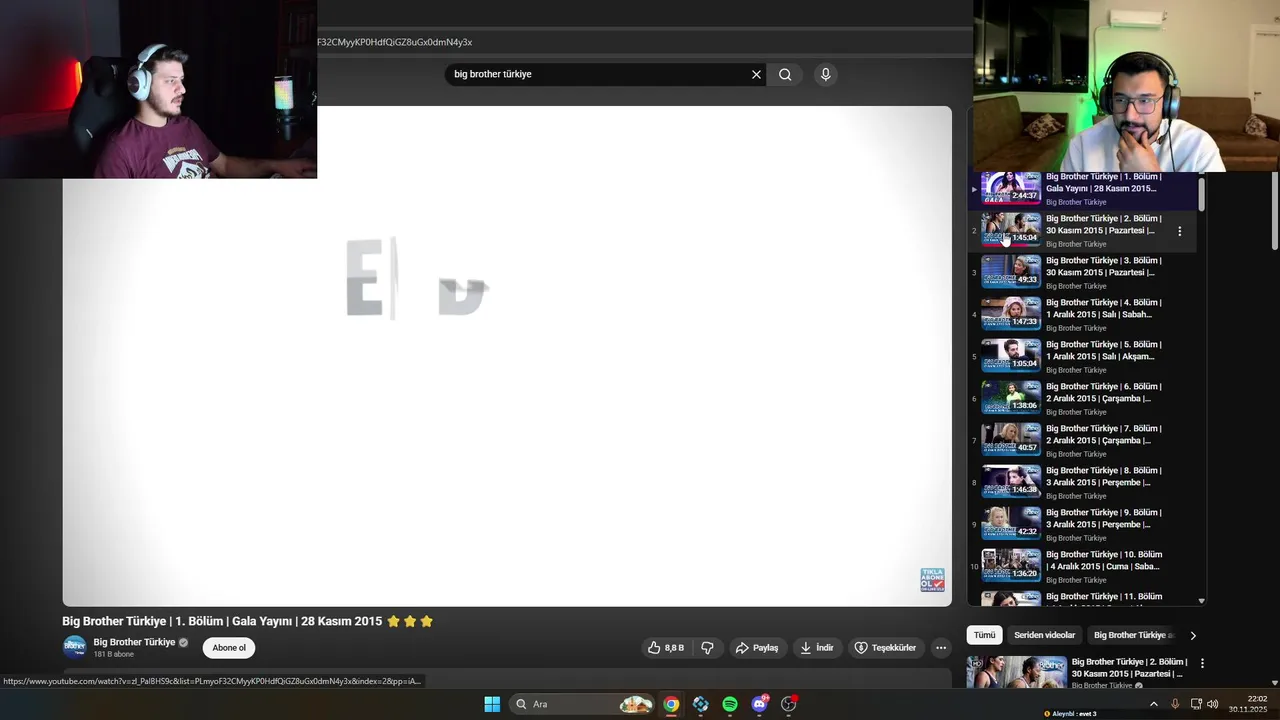Click the 181 B abone subscriber count
Image resolution: width=1280 pixels, height=720 pixels.
[113, 654]
